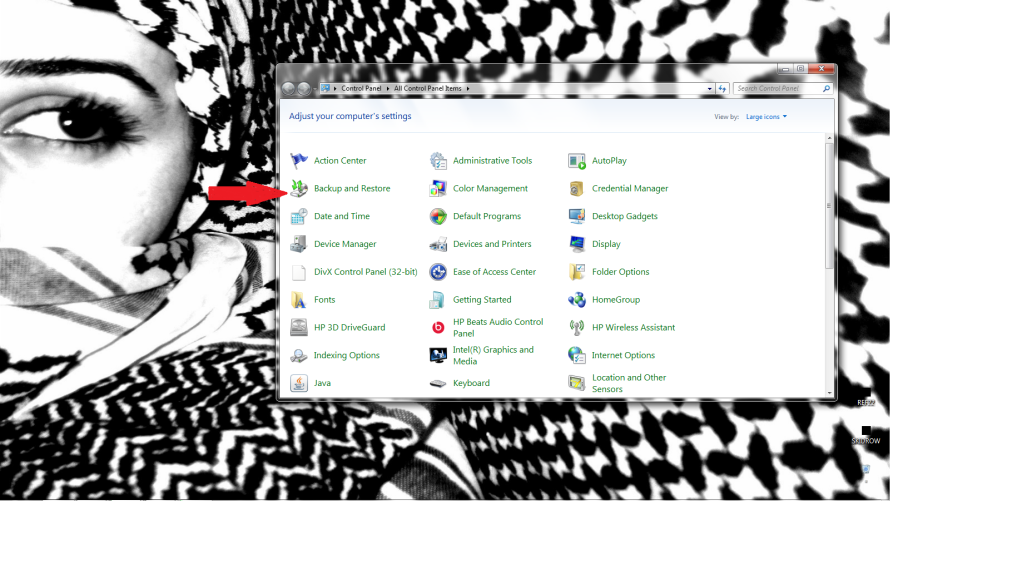
Task: Open the Location and Other Sensors icon
Action: click(577, 383)
